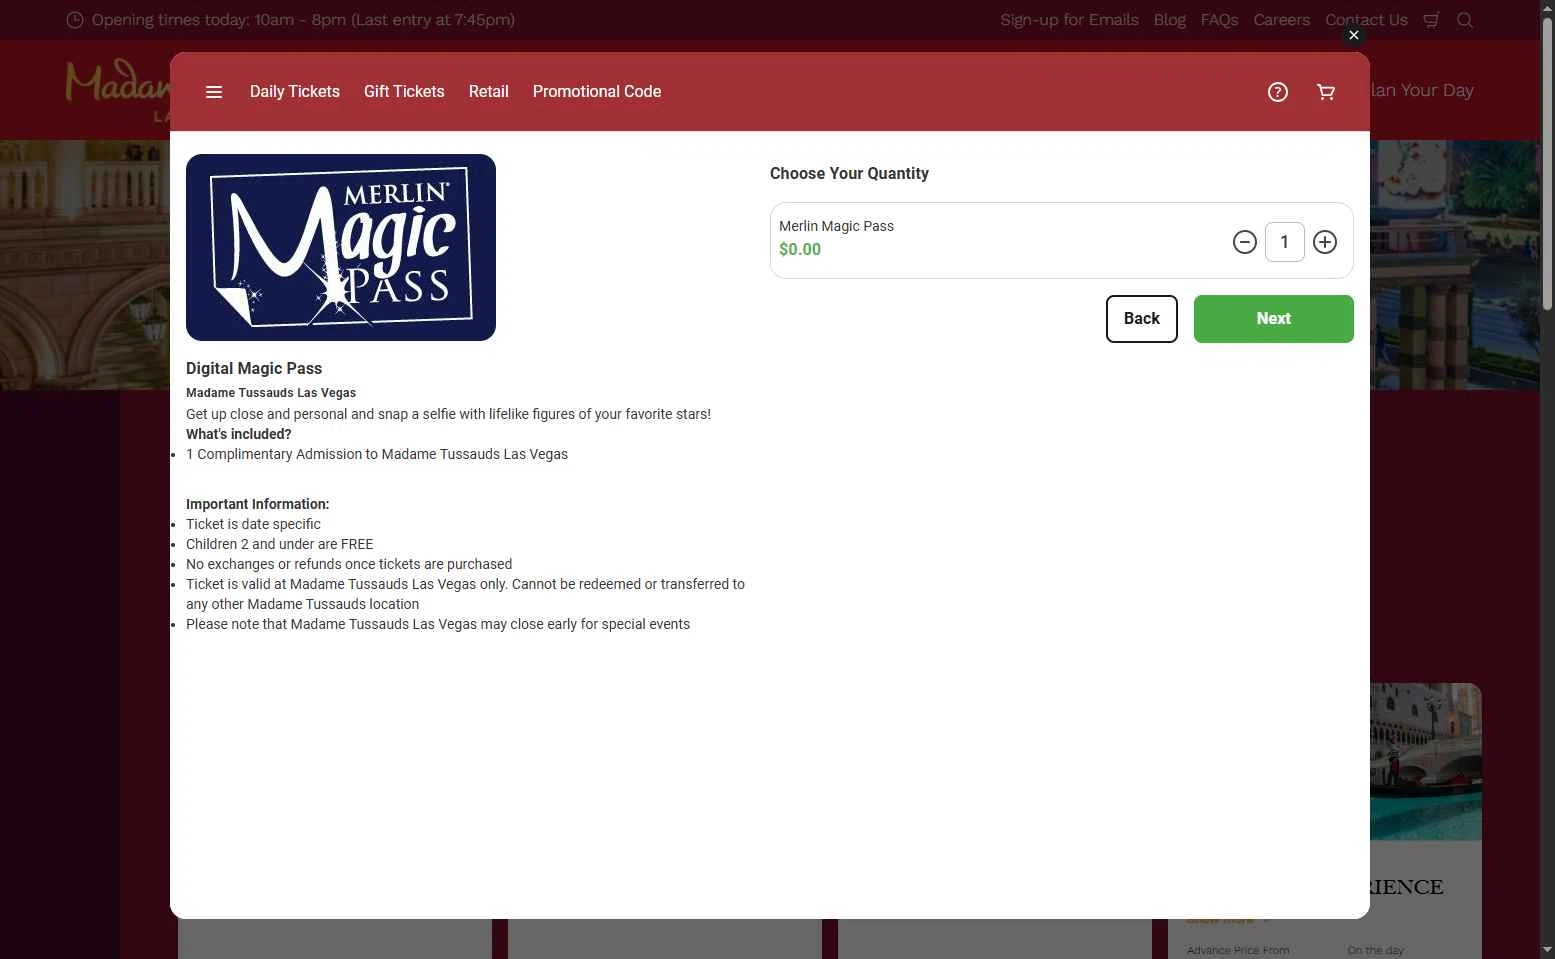
Task: Click 'Ticket is date specific' text
Action: (x=253, y=524)
